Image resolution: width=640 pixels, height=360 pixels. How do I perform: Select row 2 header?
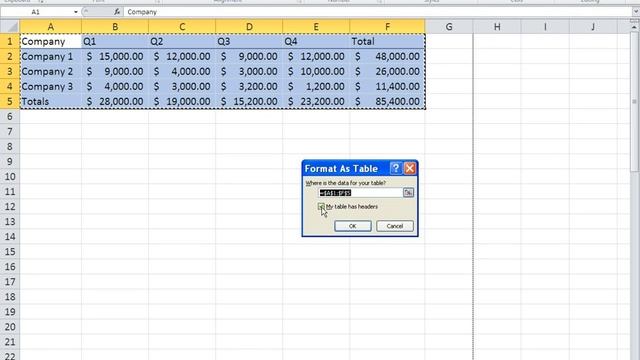(10, 56)
